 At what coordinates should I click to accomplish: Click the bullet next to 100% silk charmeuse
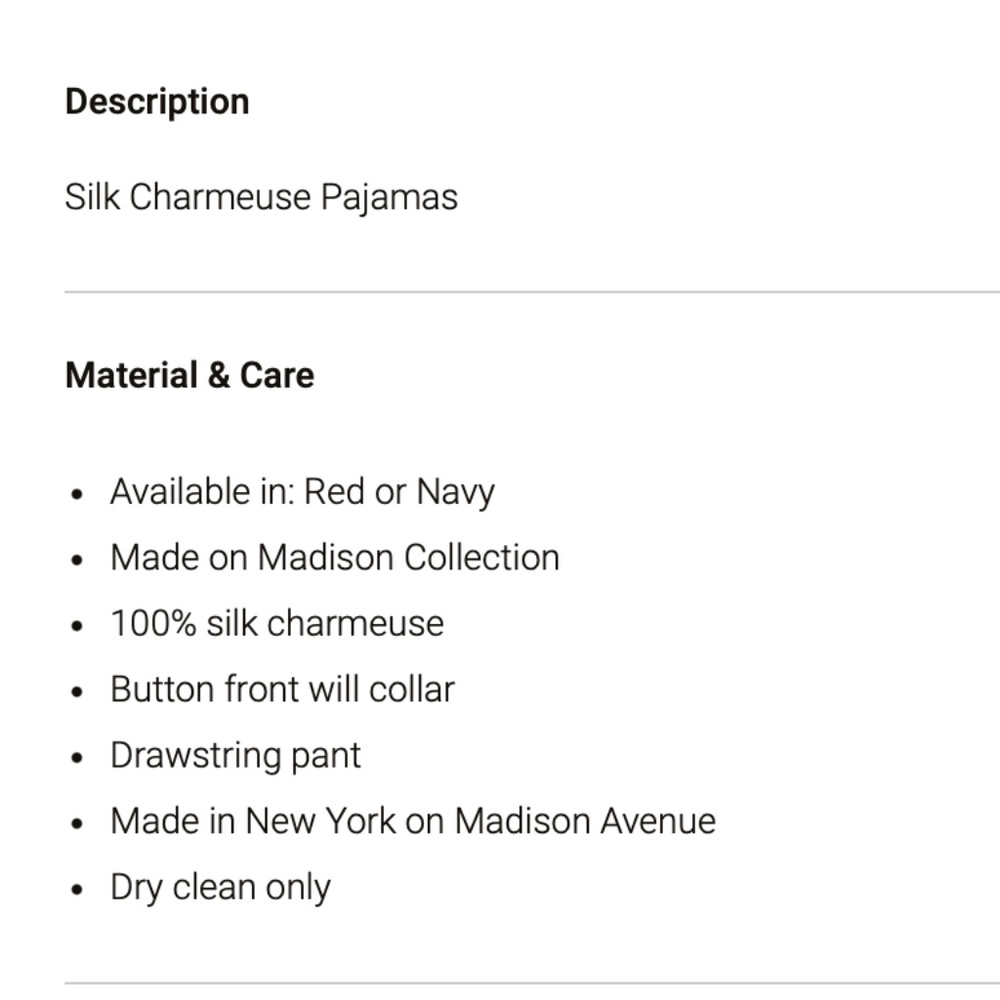[77, 626]
